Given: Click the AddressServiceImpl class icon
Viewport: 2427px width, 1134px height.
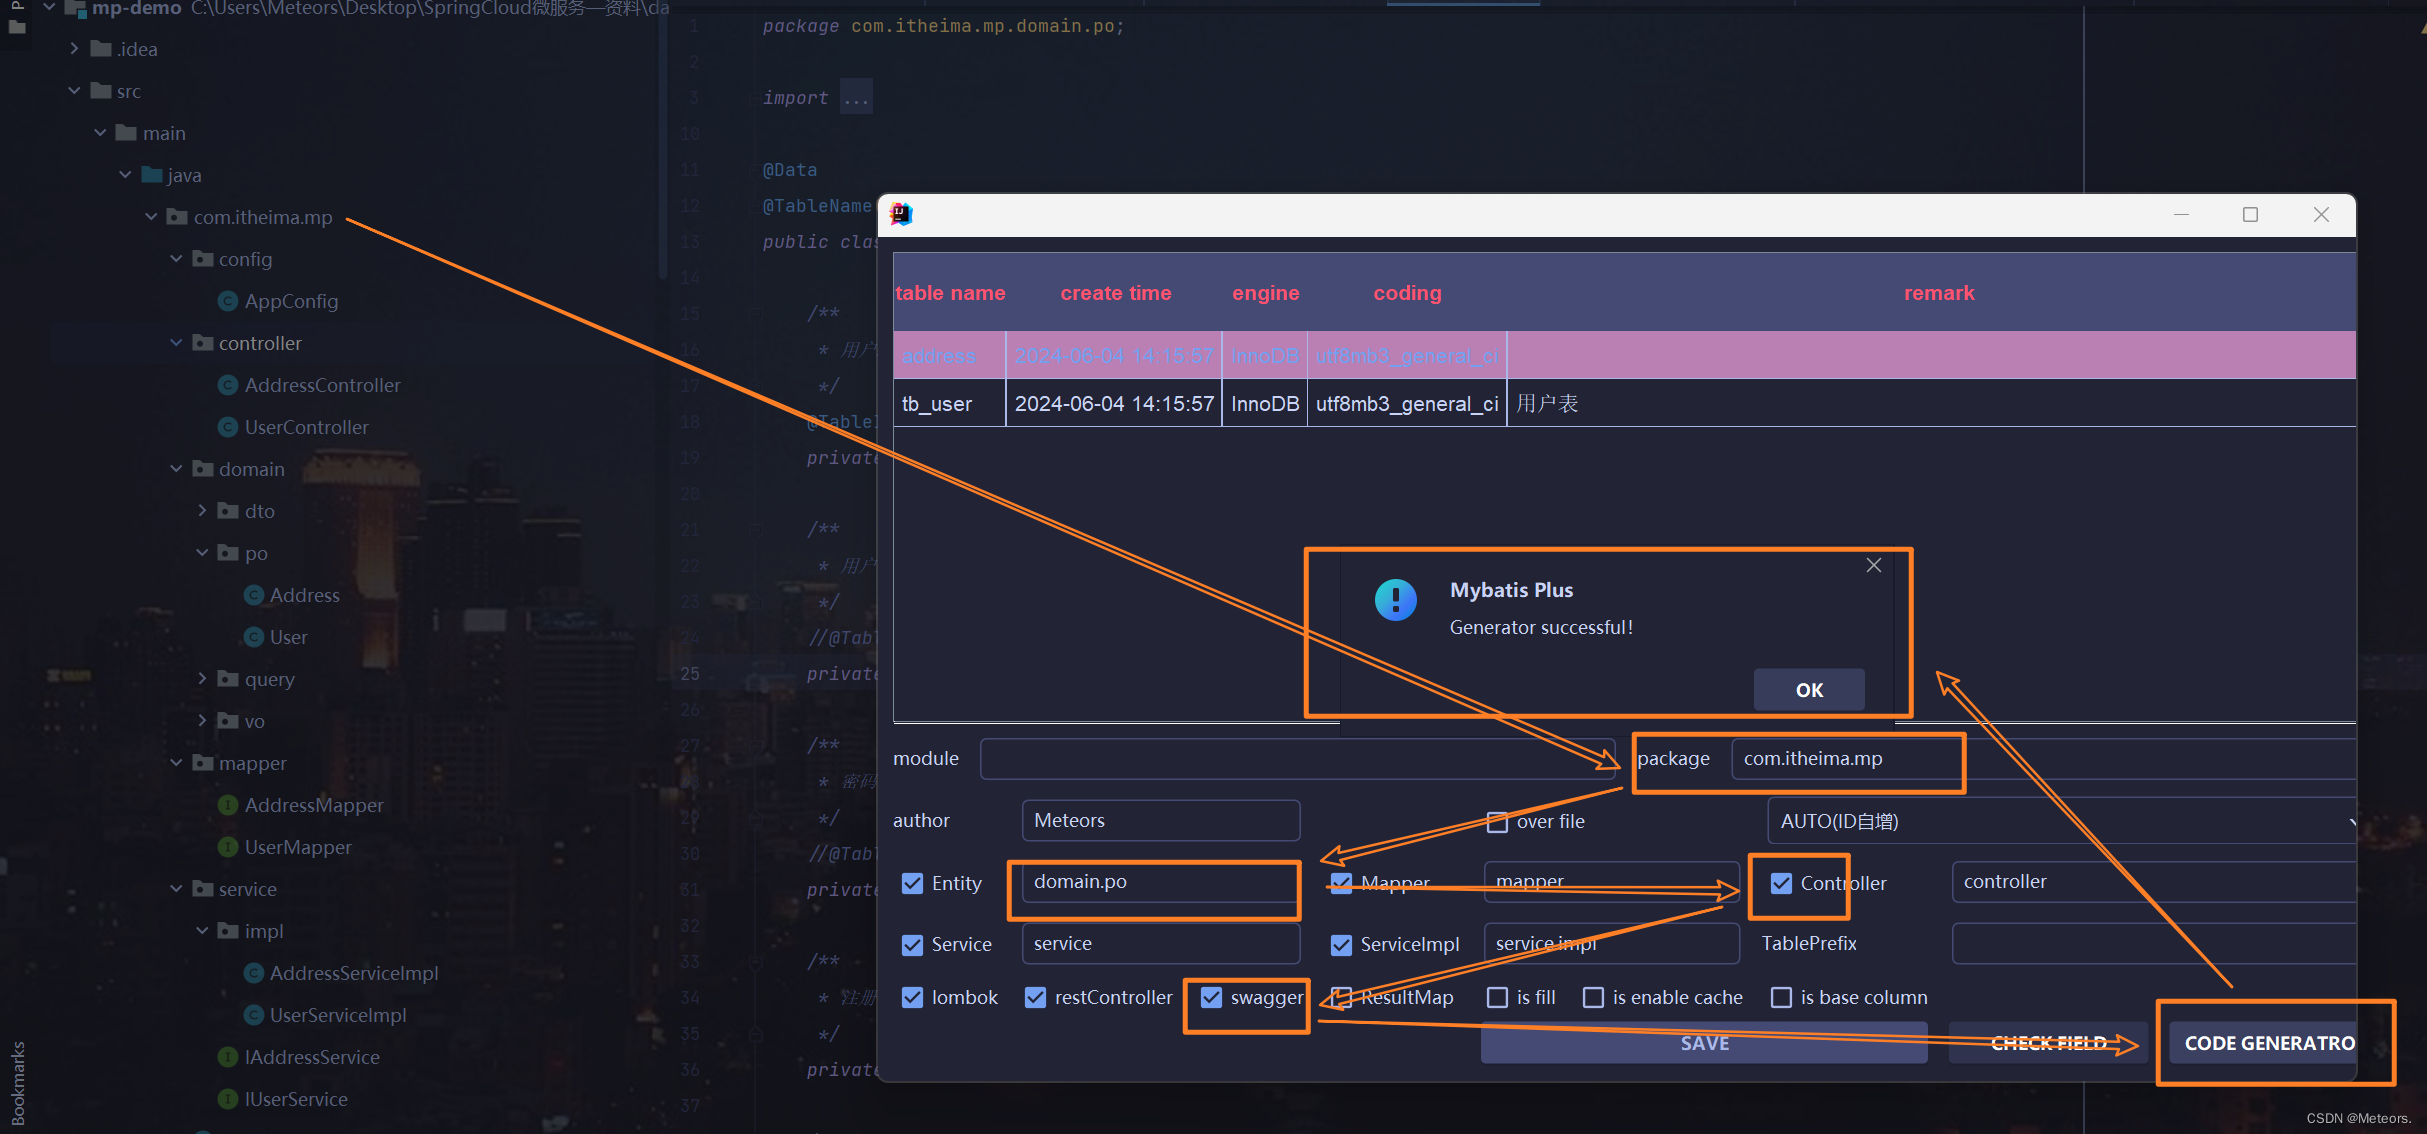Looking at the screenshot, I should coord(254,973).
